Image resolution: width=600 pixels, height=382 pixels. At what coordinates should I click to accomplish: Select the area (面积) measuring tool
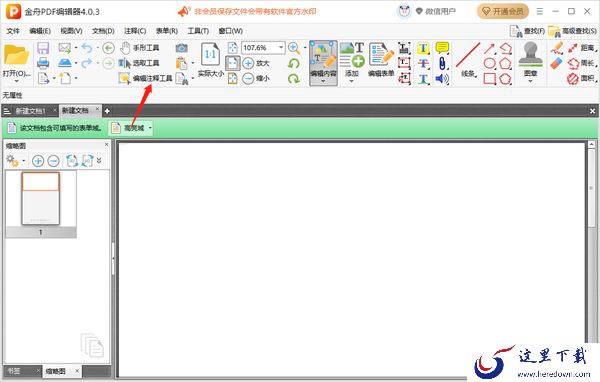pos(582,79)
